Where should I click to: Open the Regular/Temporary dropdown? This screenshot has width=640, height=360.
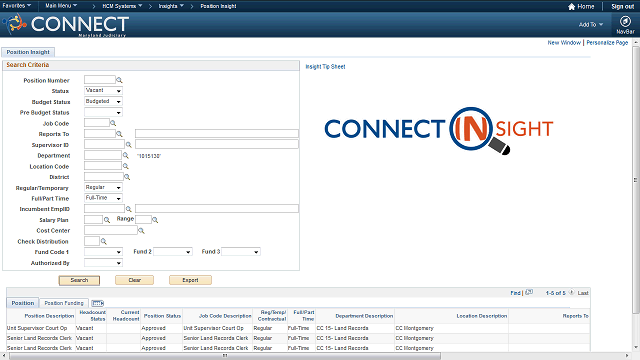click(103, 187)
